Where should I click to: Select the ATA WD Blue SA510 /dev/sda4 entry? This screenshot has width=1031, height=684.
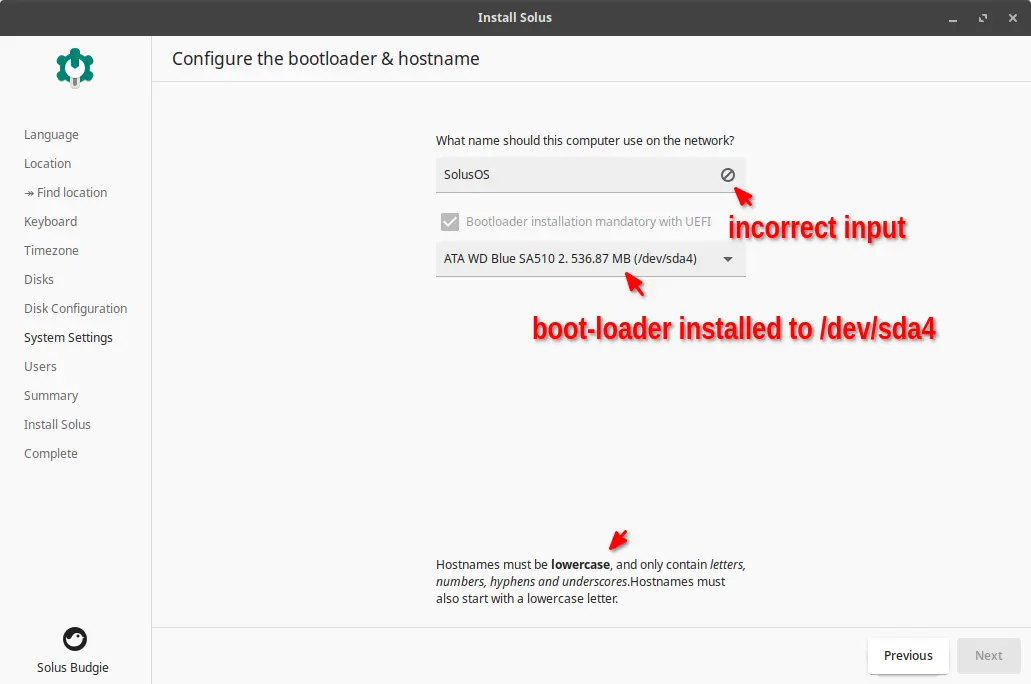(590, 259)
